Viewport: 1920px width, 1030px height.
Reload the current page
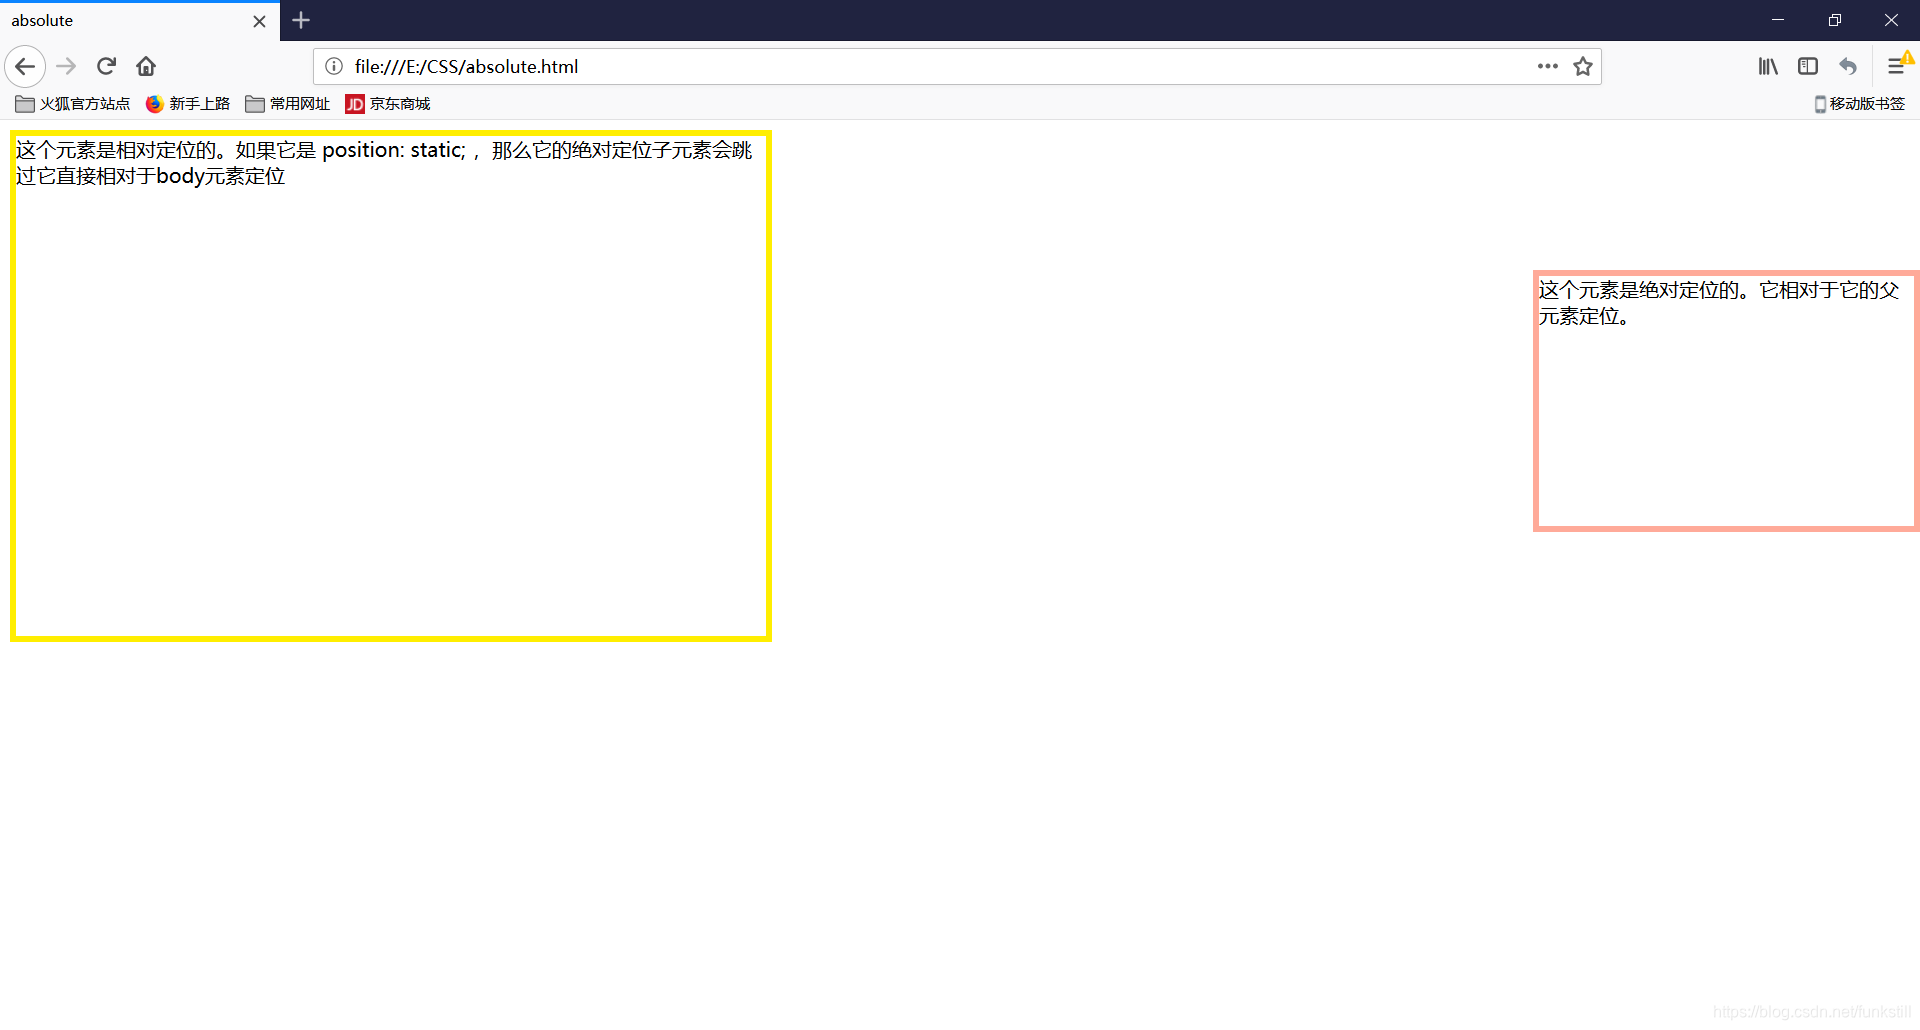coord(106,67)
